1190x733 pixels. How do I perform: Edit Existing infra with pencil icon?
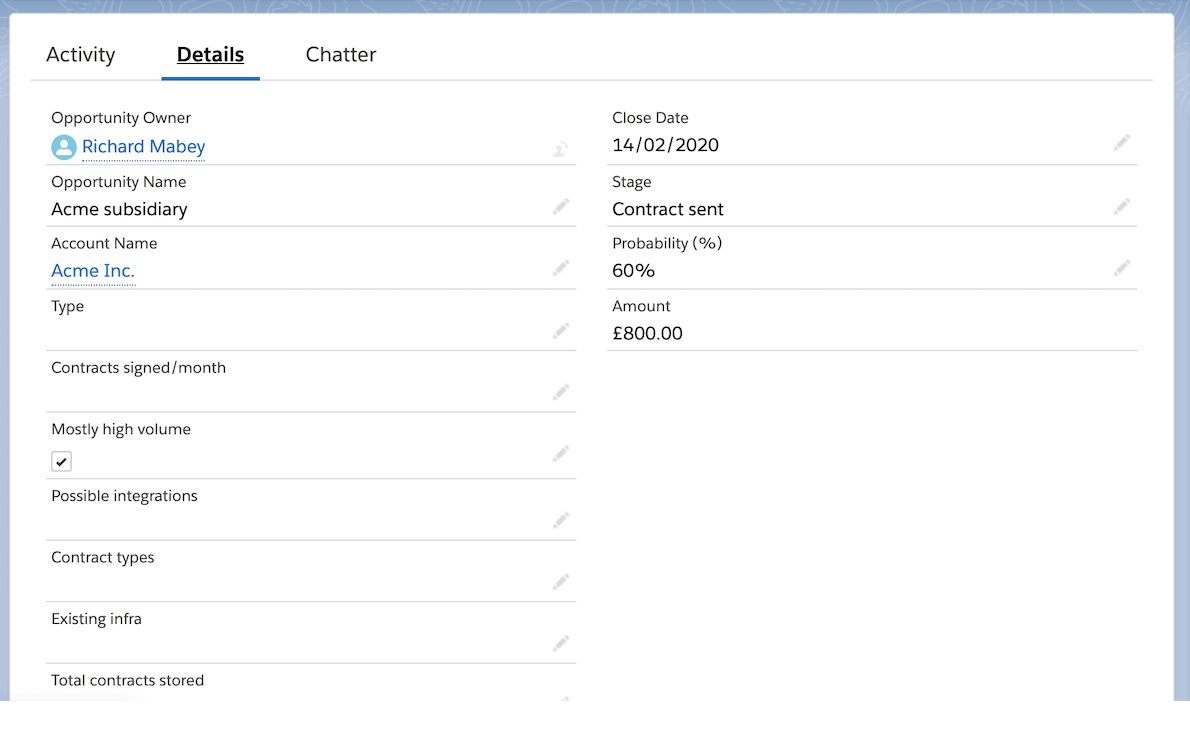tap(561, 643)
